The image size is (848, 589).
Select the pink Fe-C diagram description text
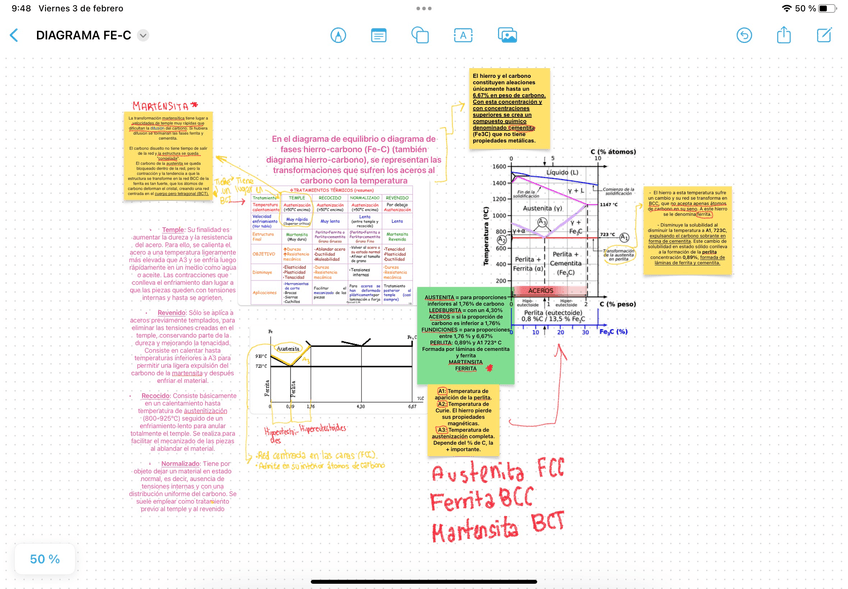coord(356,159)
